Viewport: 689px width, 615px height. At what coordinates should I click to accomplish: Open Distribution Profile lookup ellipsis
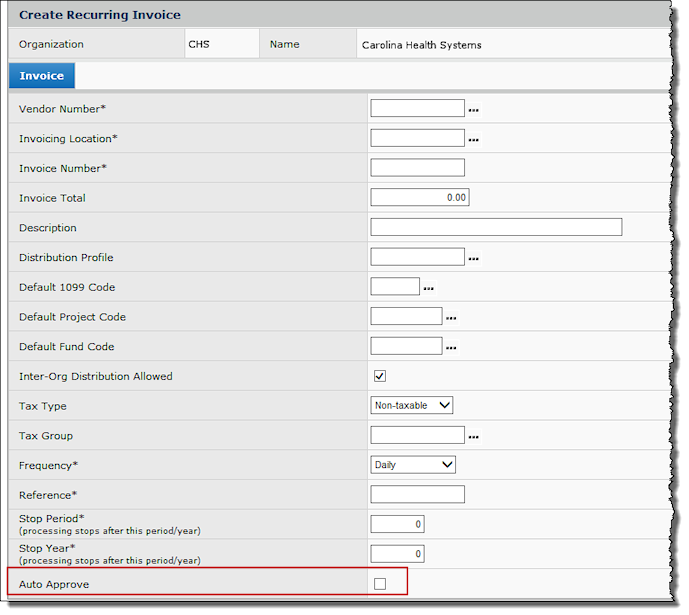(x=474, y=259)
